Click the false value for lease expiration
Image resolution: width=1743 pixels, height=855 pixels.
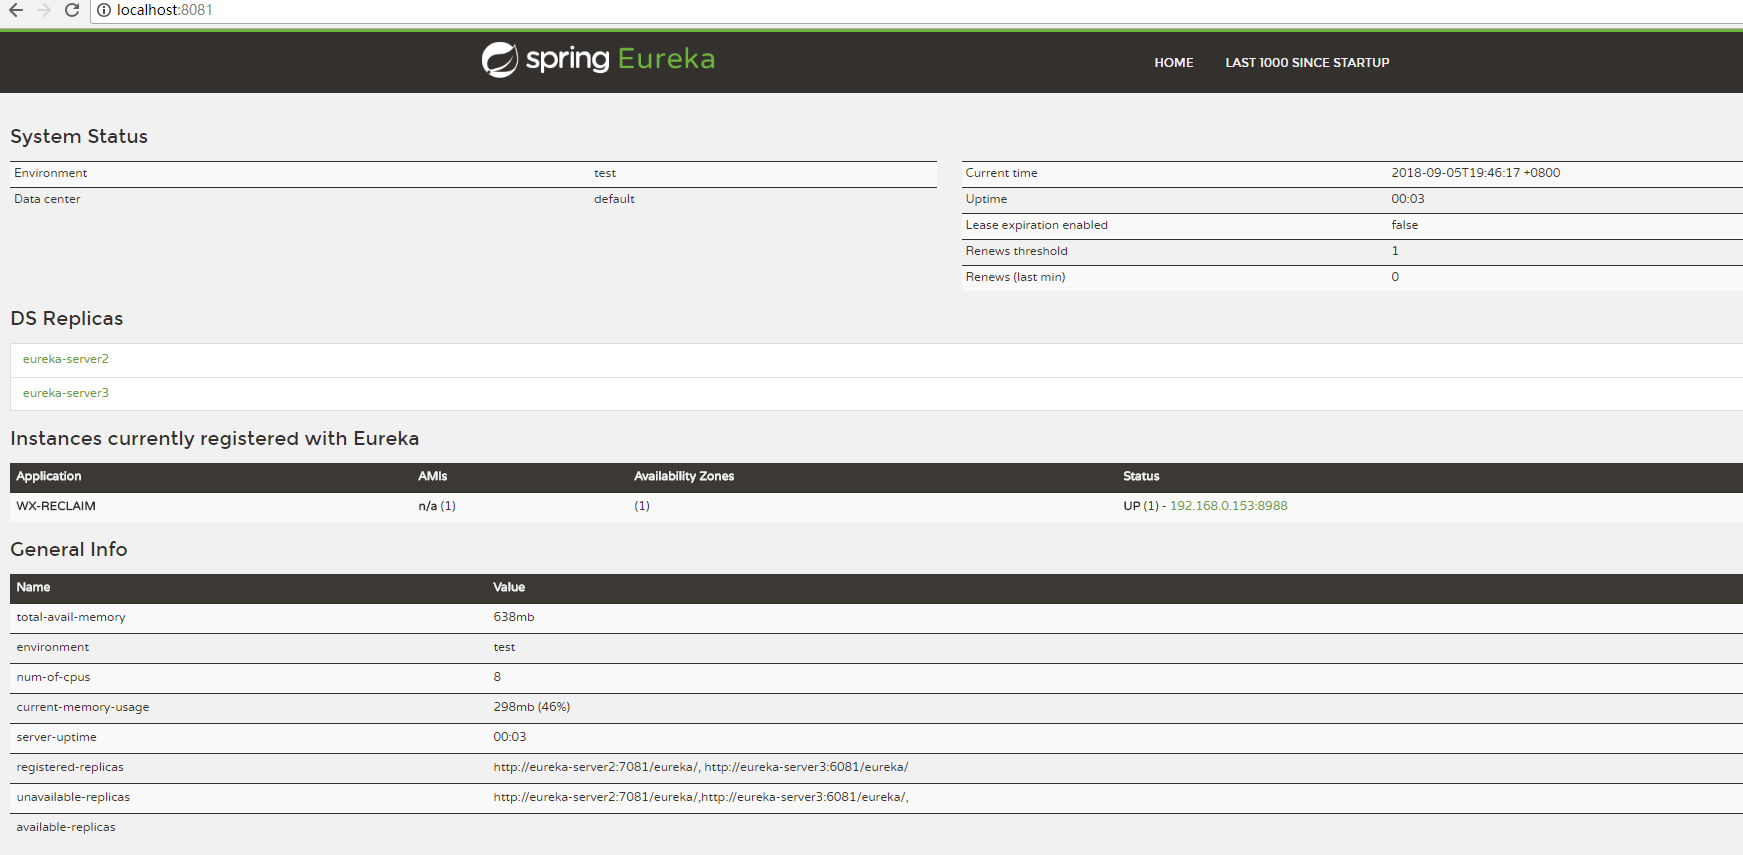click(1404, 225)
